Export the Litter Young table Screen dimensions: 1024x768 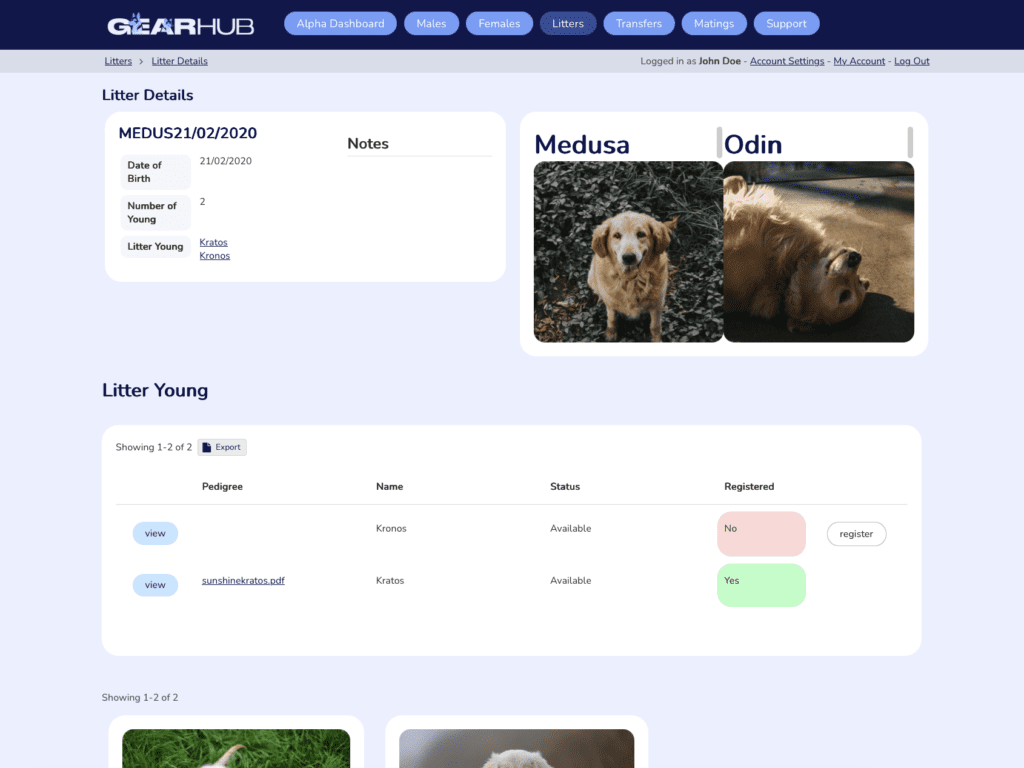click(222, 447)
